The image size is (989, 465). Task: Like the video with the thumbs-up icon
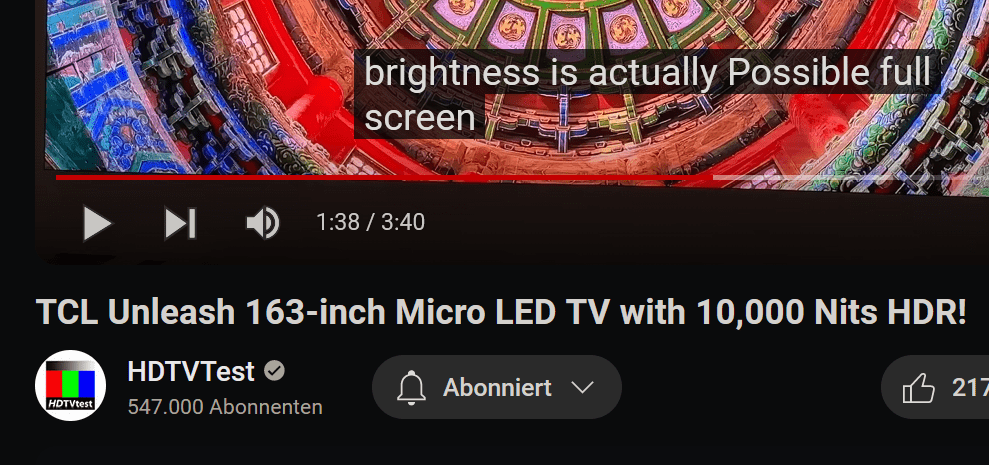(918, 387)
